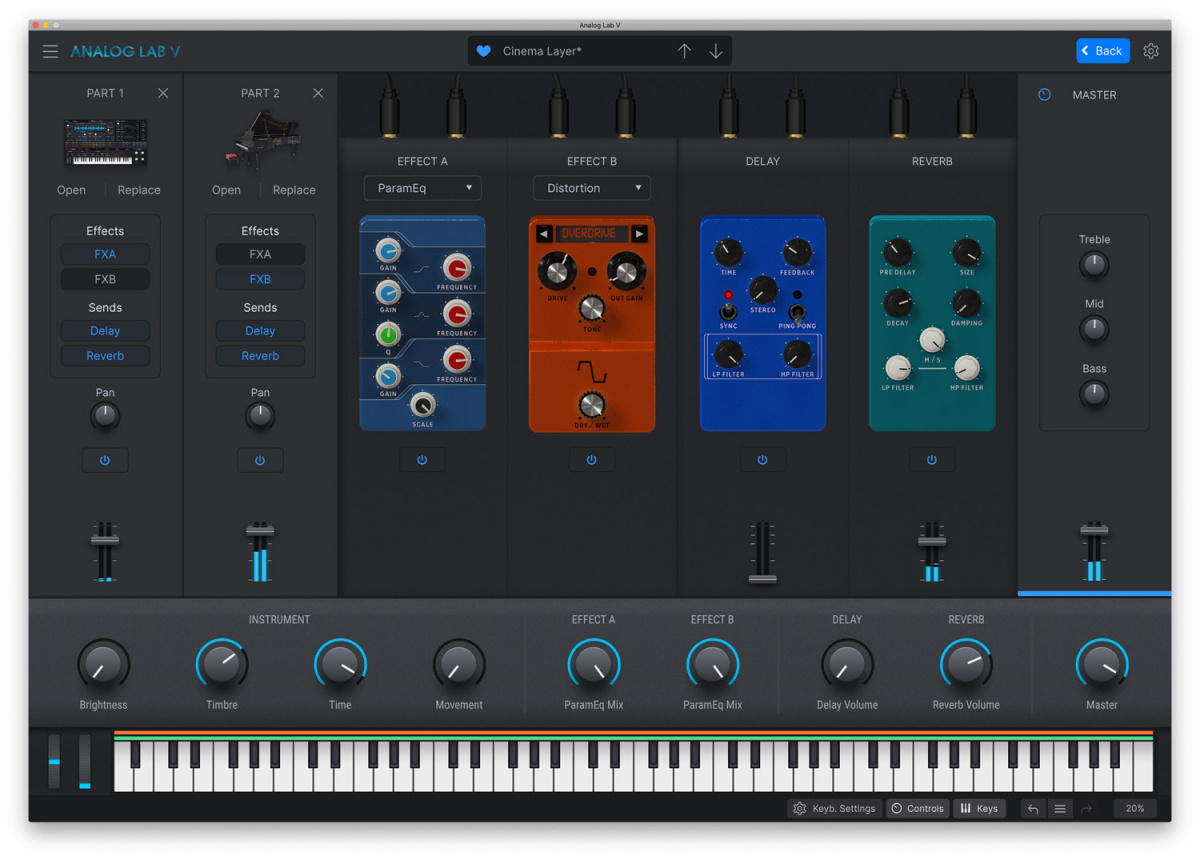
Task: Click Replace under the Part 2 piano
Action: (293, 189)
